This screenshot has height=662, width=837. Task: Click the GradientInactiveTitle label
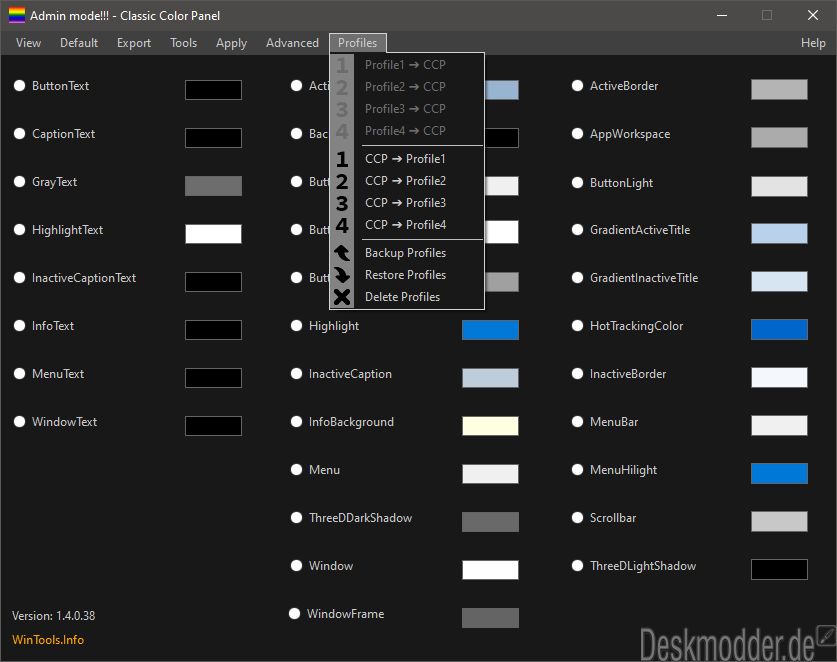[644, 278]
